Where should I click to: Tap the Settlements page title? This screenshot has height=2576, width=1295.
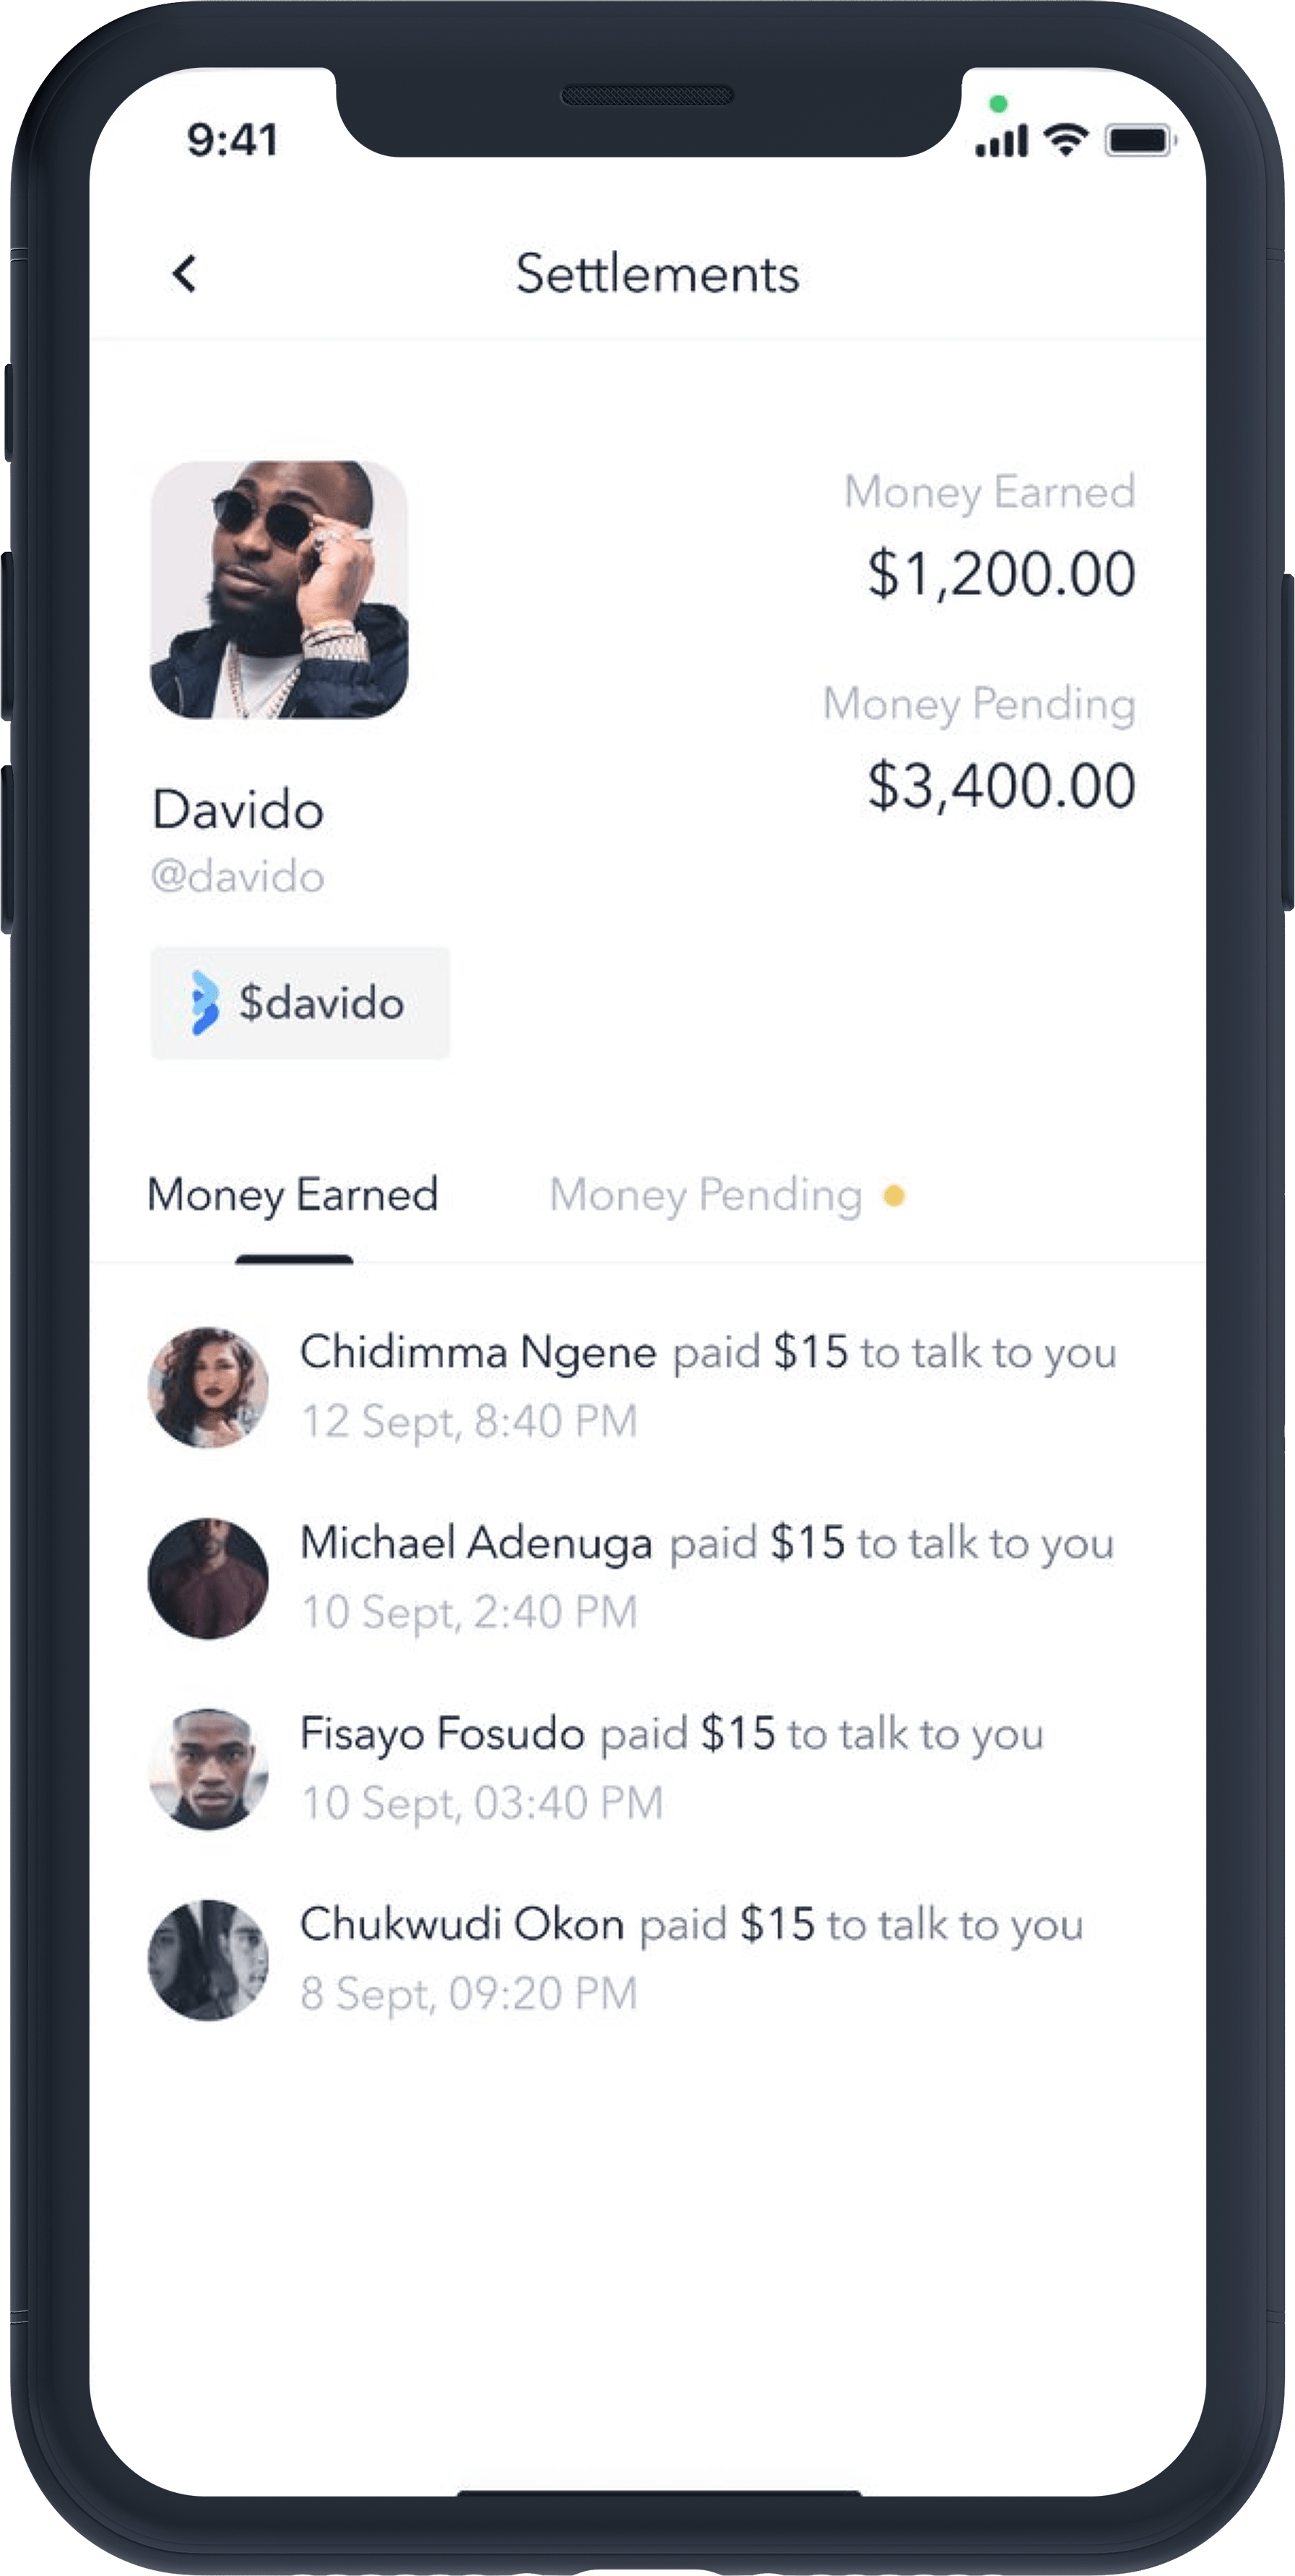[657, 274]
